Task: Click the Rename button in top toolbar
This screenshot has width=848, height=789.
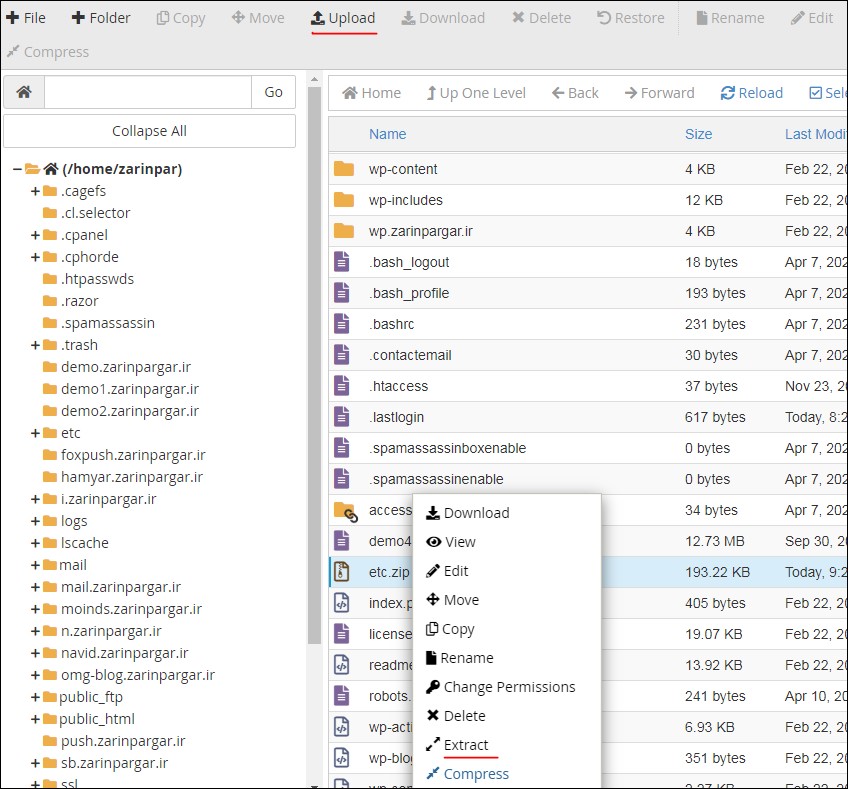Action: point(730,18)
